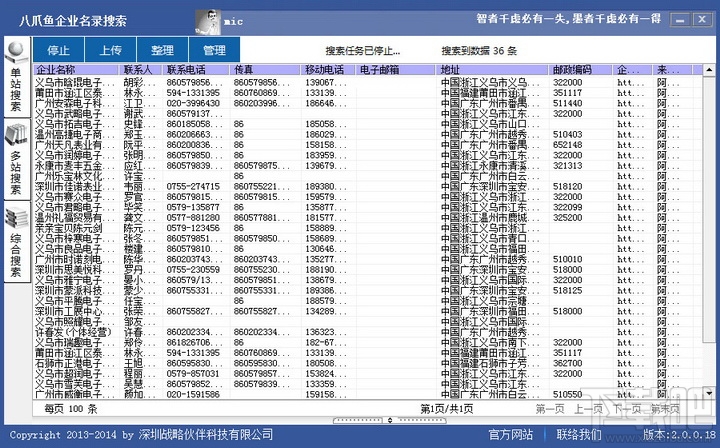Click the 停止 button
The image size is (720, 448).
(x=58, y=50)
